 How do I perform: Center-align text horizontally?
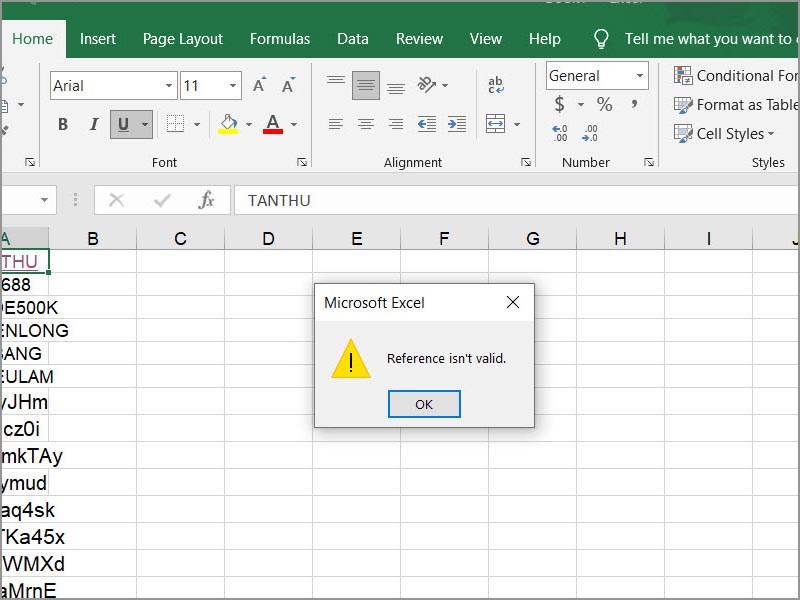[366, 124]
